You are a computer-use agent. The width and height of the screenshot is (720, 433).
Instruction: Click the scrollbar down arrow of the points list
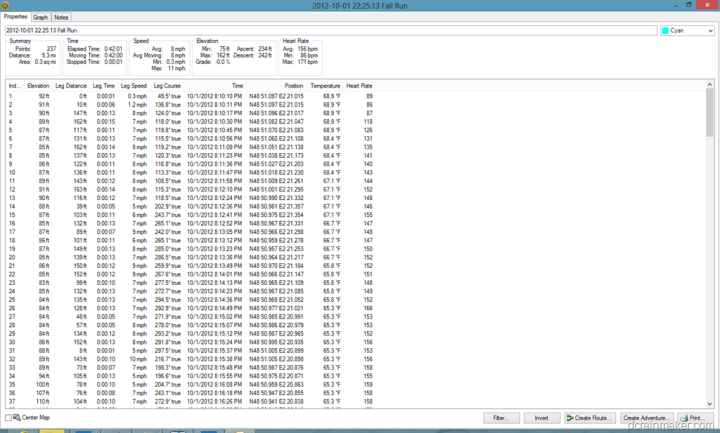pyautogui.click(x=709, y=404)
